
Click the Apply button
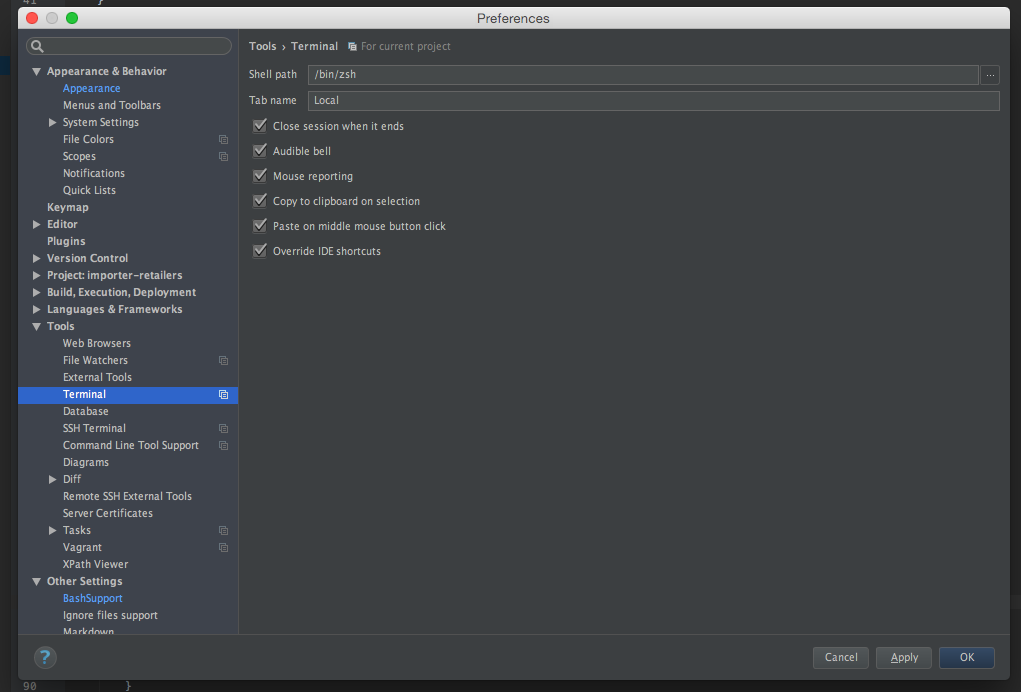(904, 657)
